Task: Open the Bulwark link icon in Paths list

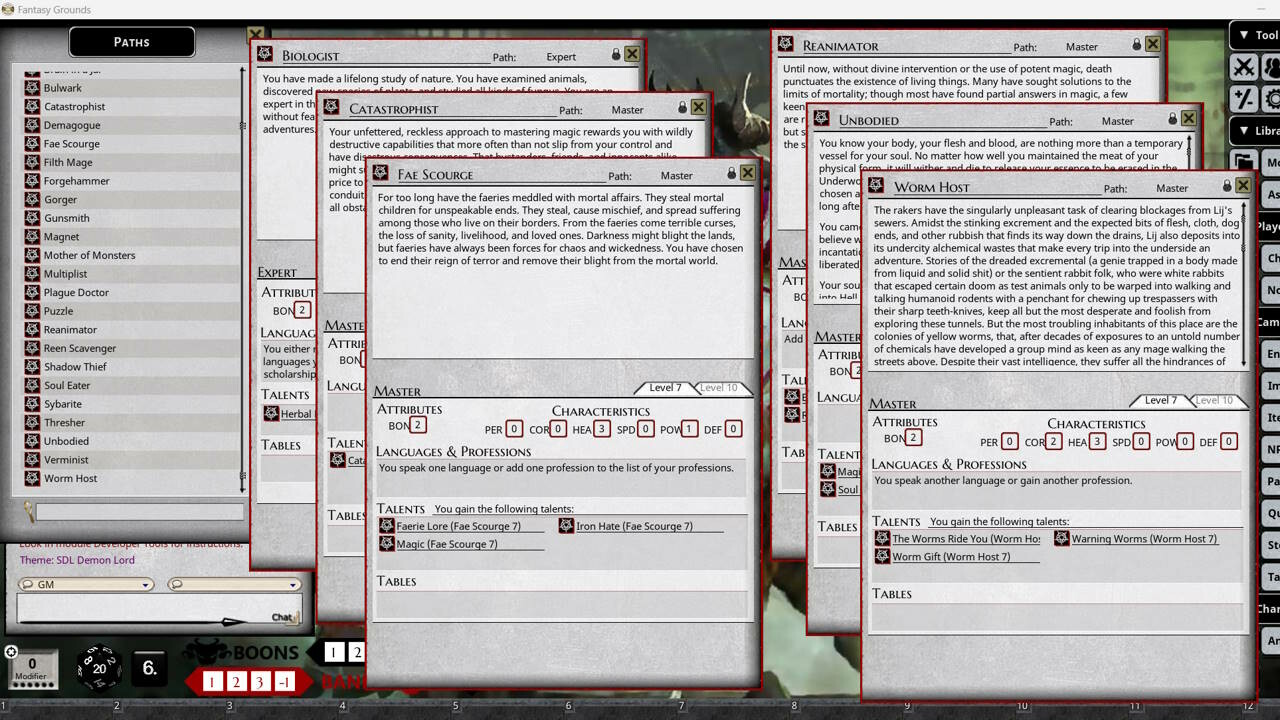Action: coord(32,88)
